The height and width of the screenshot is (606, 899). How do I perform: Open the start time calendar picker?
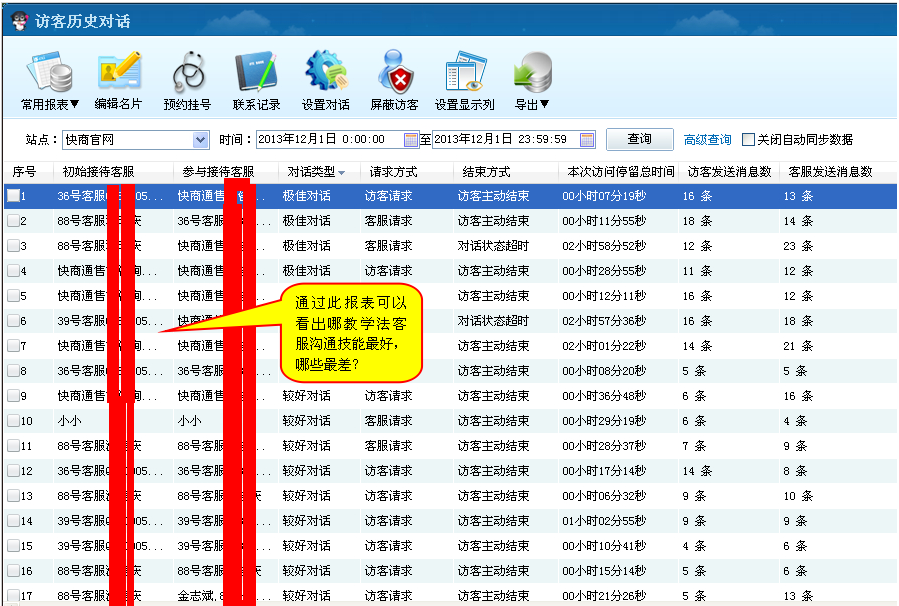pos(410,140)
